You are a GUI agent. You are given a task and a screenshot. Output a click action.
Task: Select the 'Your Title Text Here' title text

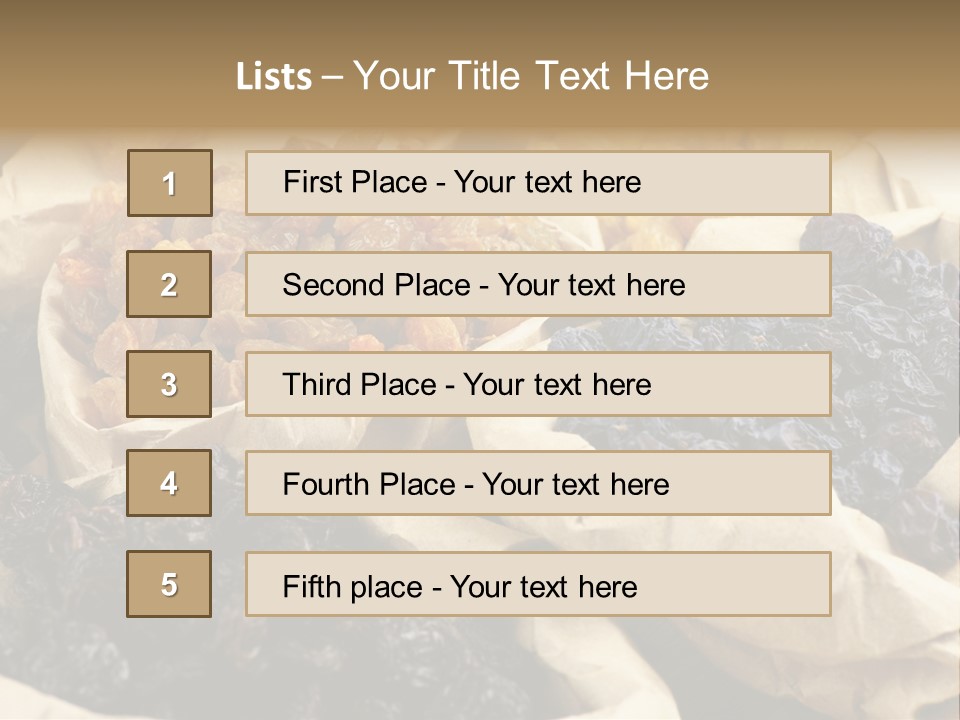[x=531, y=77]
